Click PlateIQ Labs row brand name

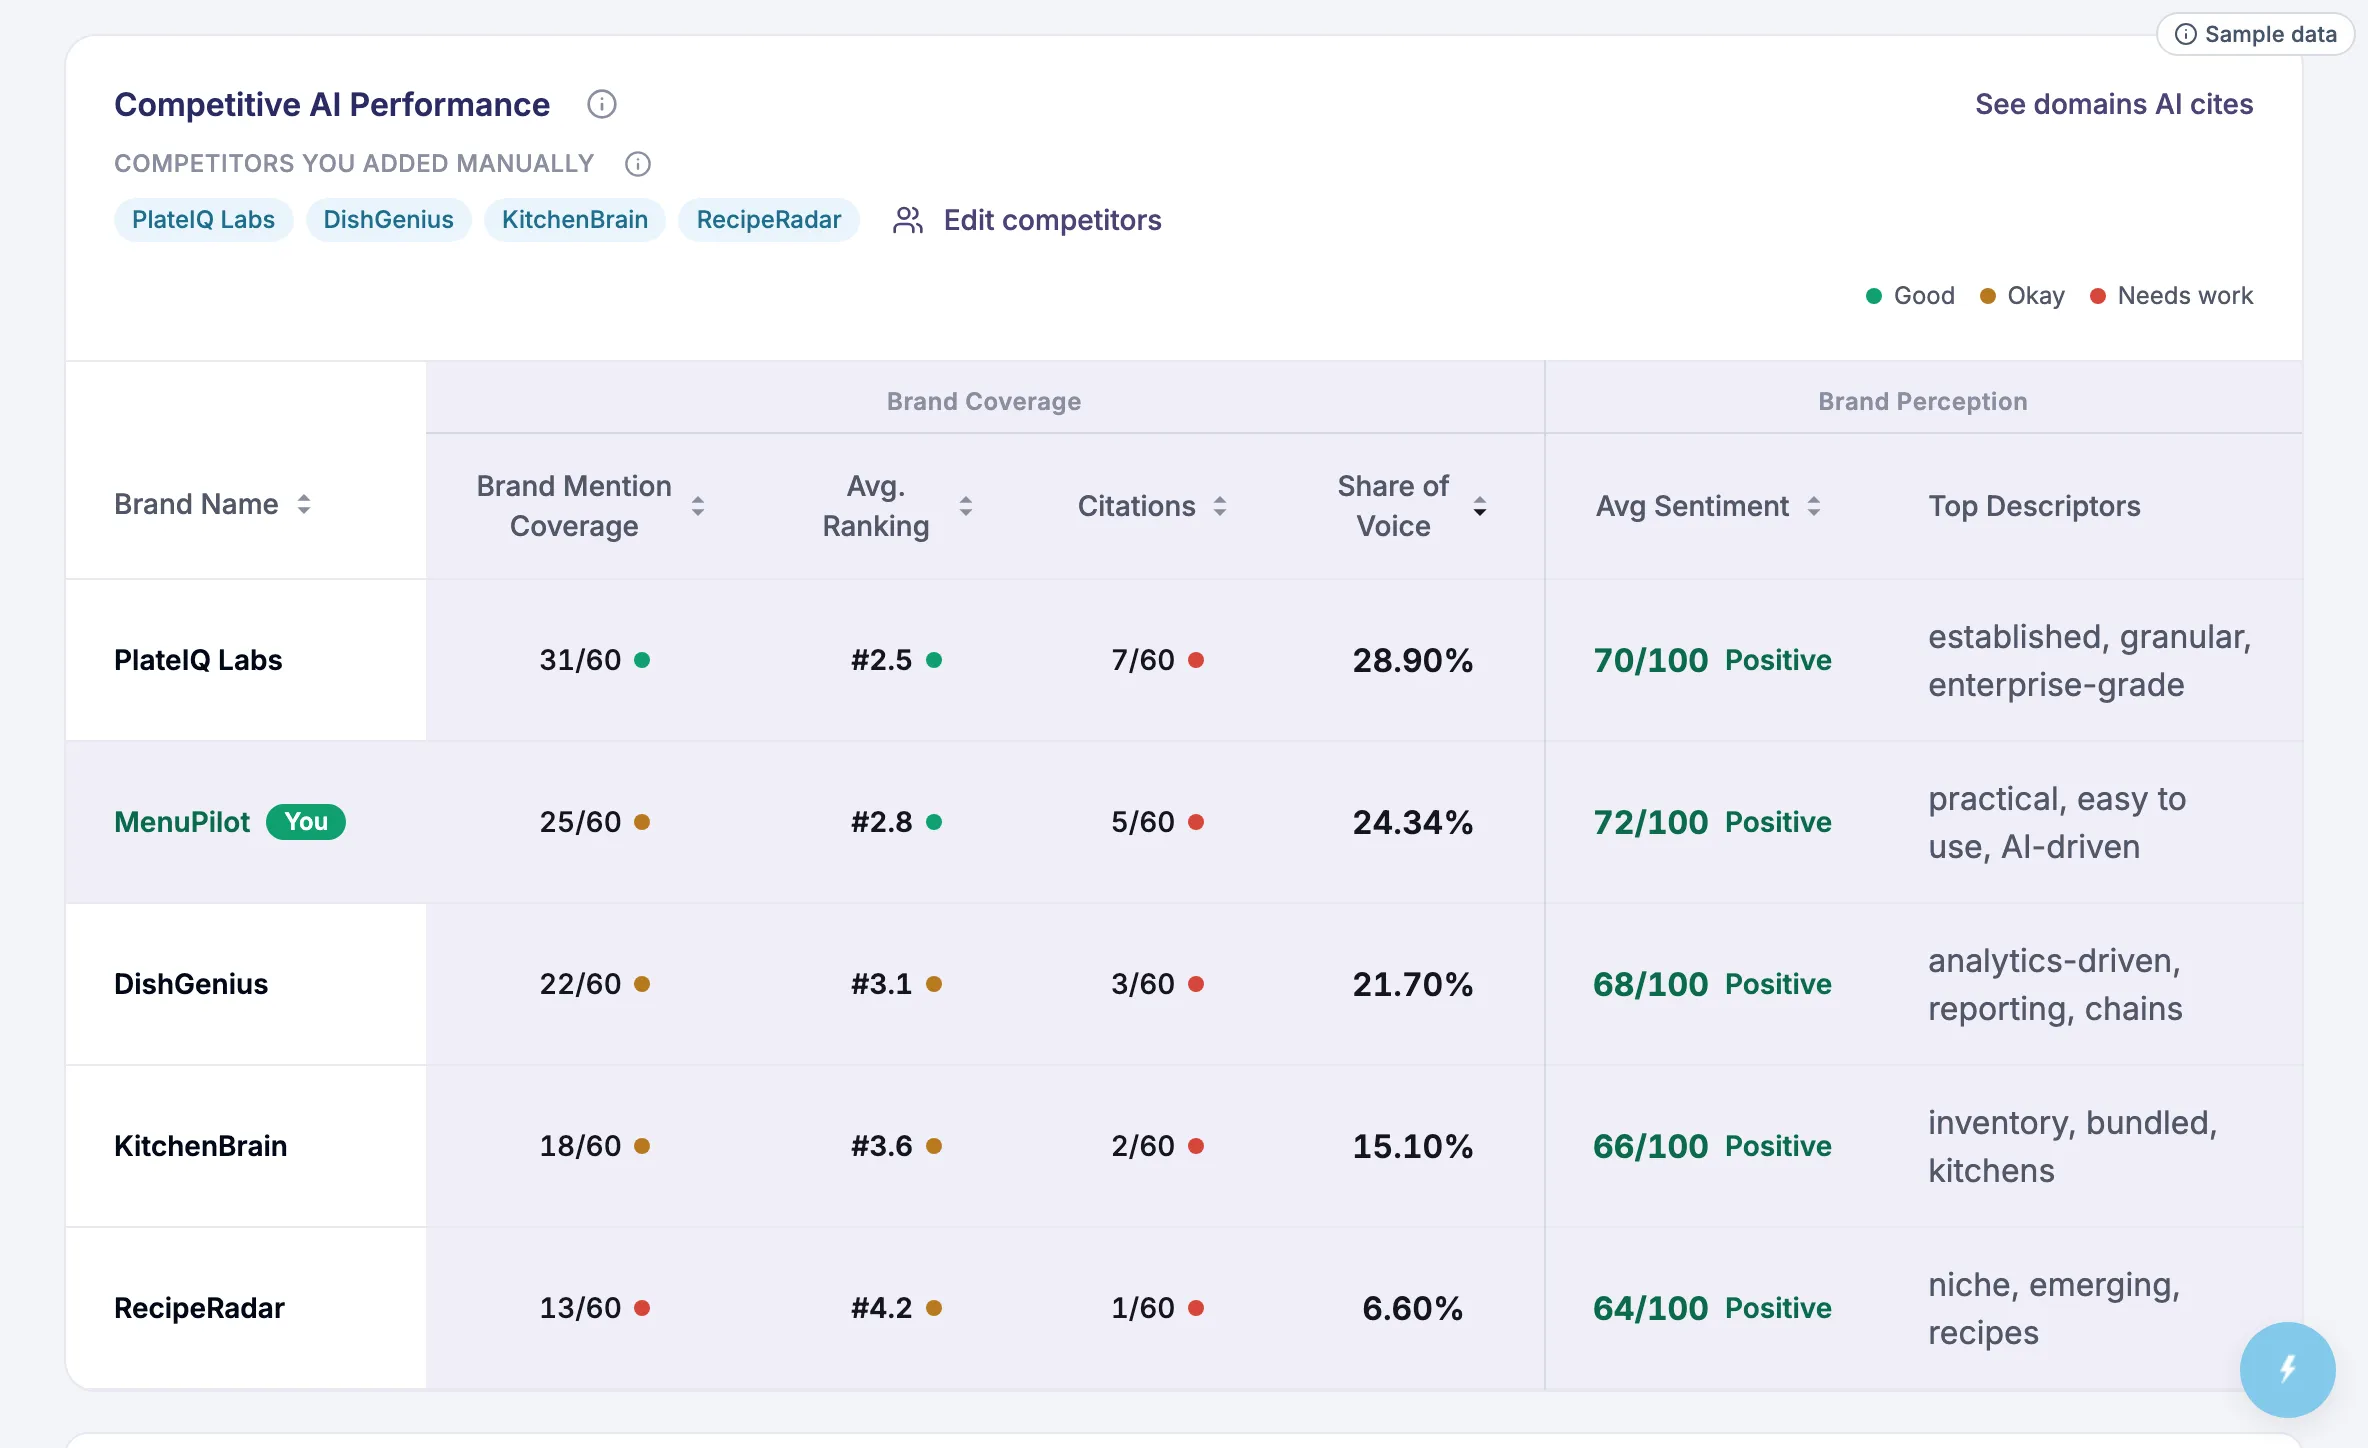[x=198, y=660]
